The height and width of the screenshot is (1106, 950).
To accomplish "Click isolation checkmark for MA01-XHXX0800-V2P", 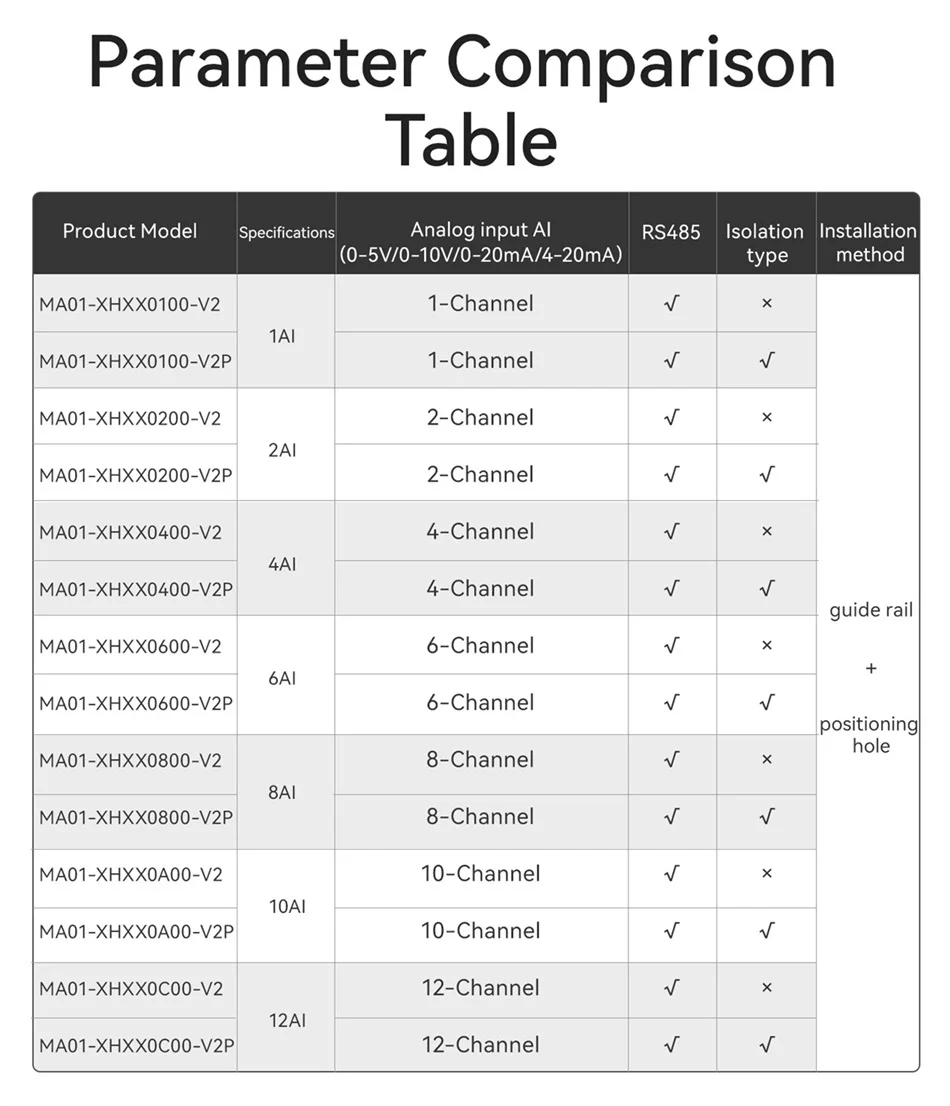I will (x=767, y=816).
